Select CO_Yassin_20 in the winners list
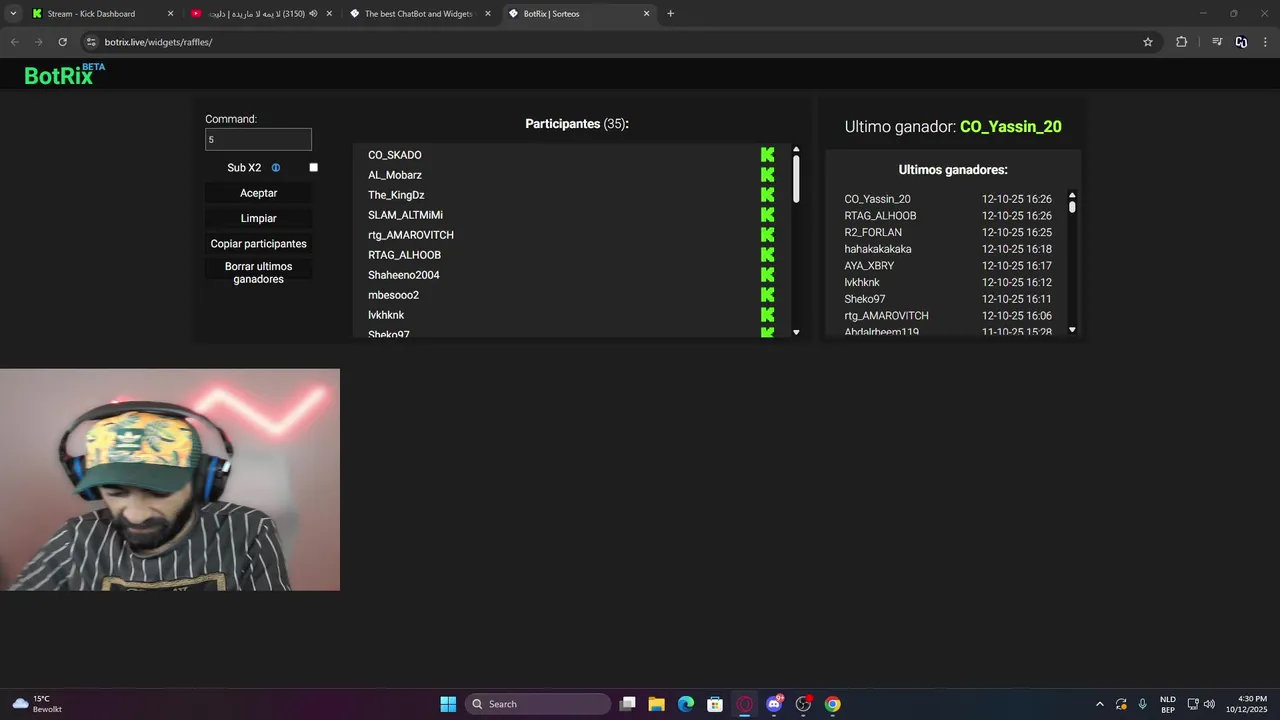This screenshot has width=1280, height=720. pos(877,199)
